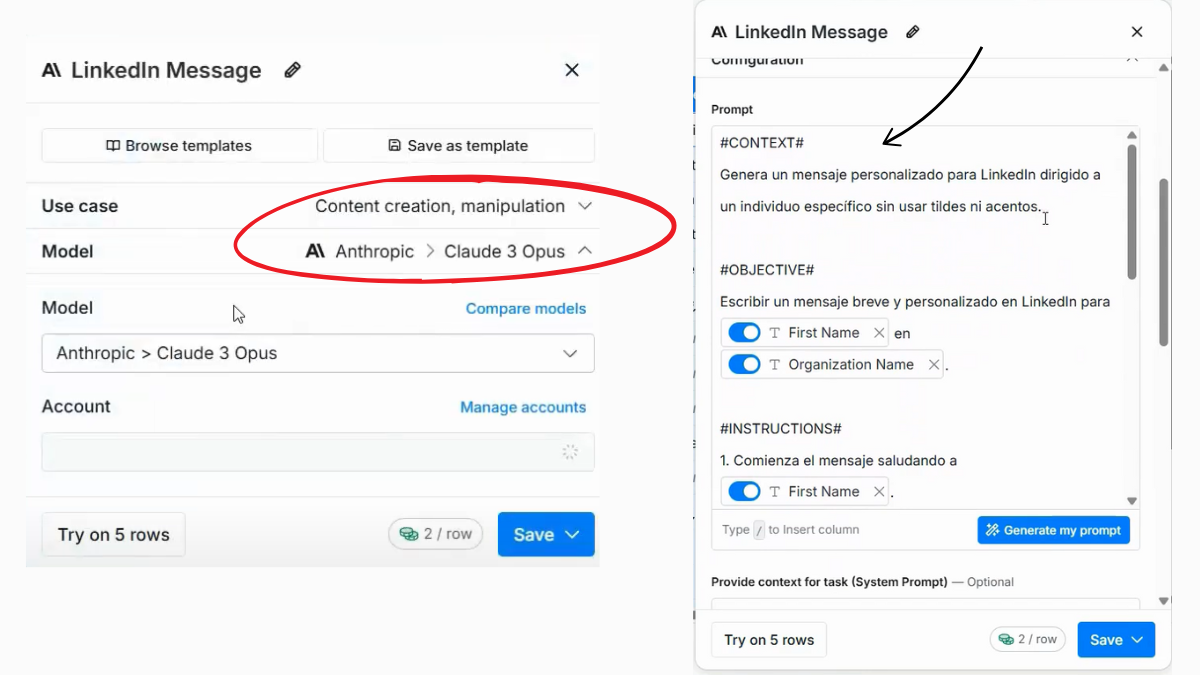Screen dimensions: 1200x675
Task: Click the Provide context for task (System Prompt) label
Action: 829,582
